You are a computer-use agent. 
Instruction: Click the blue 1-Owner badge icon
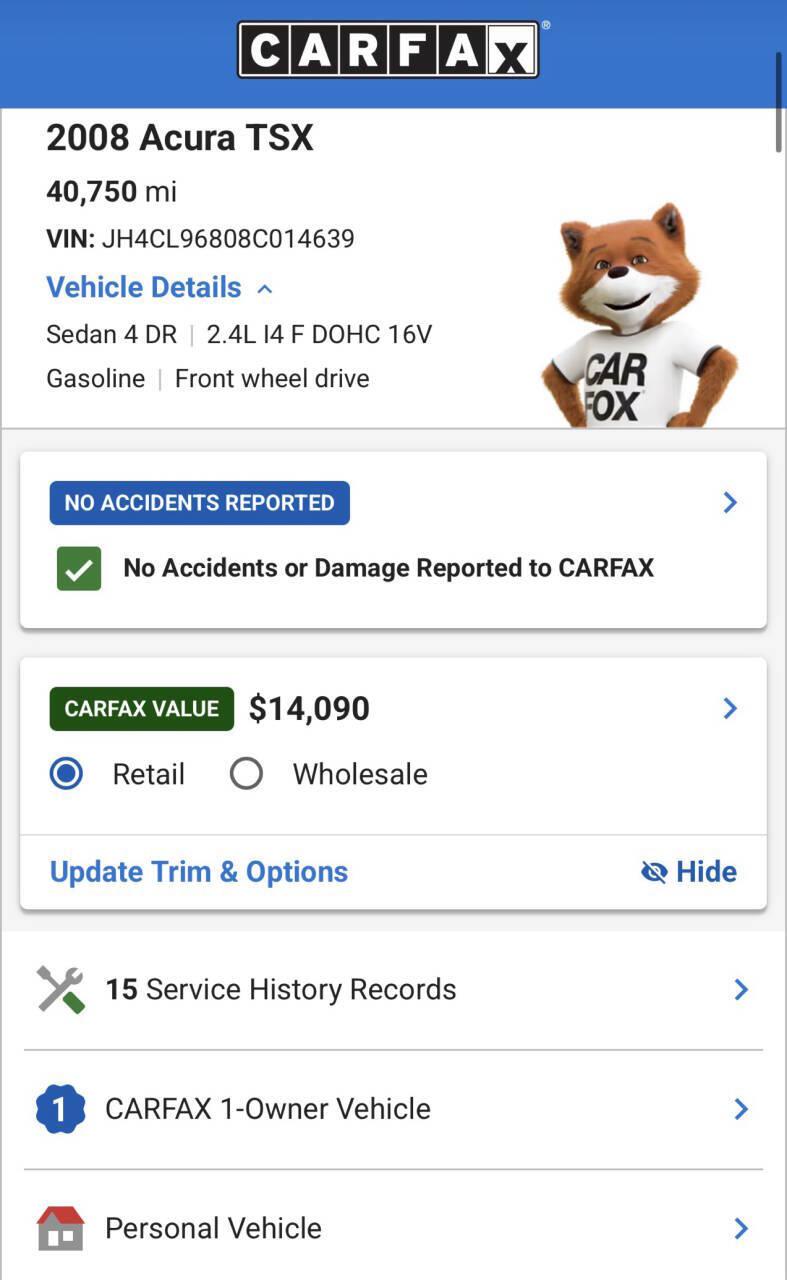click(60, 1109)
